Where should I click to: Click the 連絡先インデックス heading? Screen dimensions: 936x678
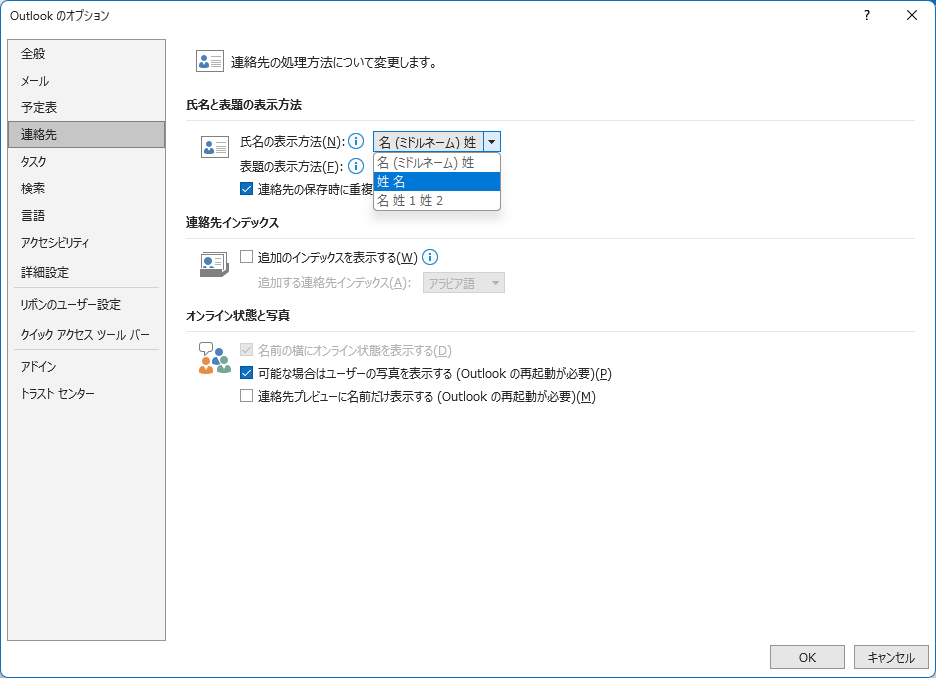(232, 223)
